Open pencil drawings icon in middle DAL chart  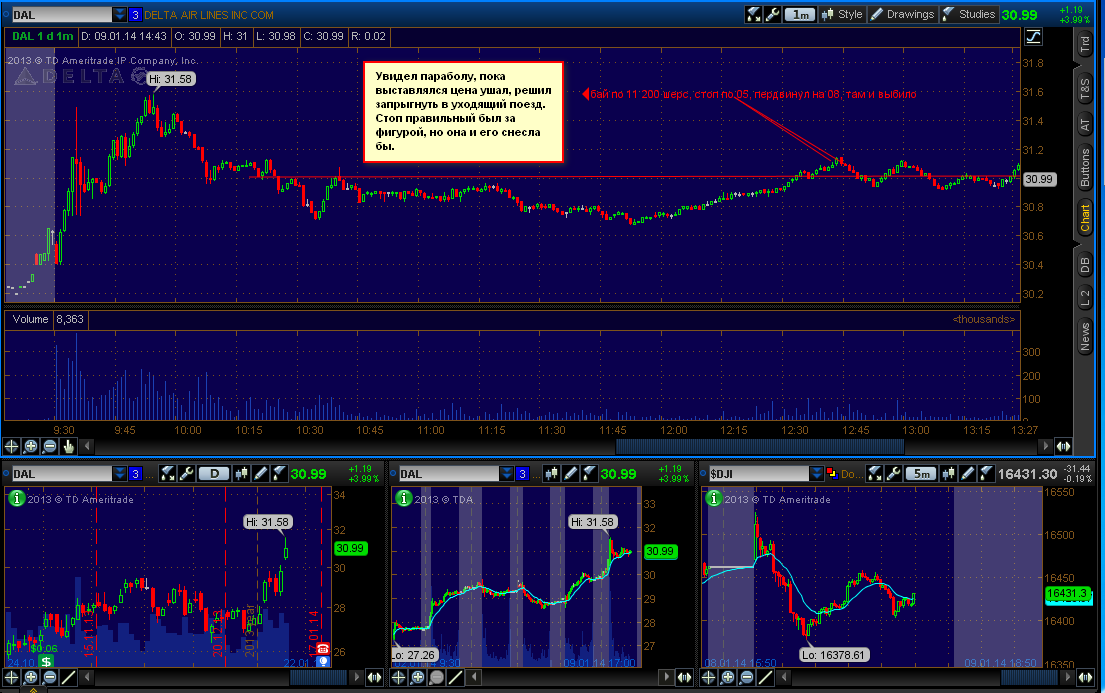[570, 474]
